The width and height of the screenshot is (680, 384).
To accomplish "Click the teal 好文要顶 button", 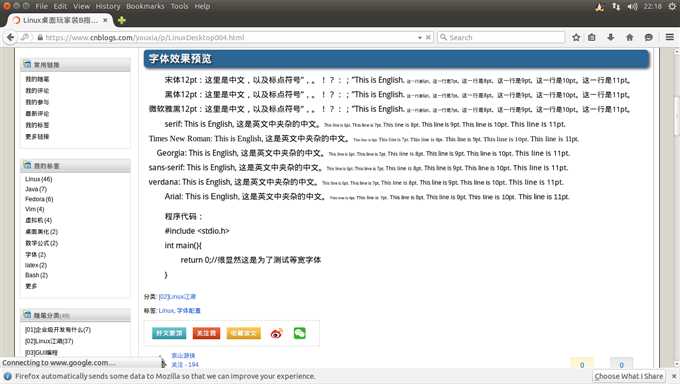I will (x=169, y=333).
